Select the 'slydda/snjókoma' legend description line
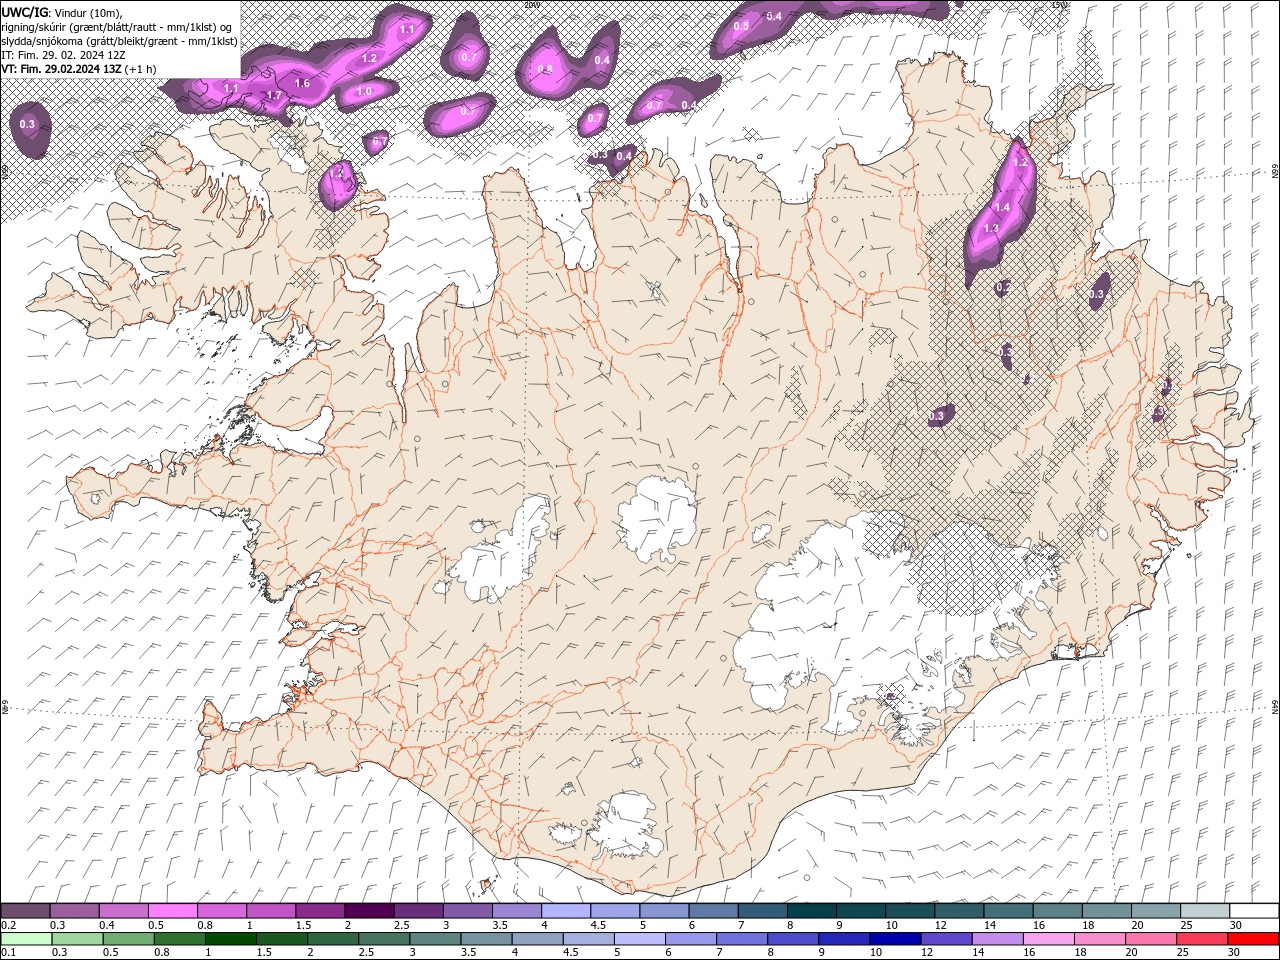1280x960 pixels. pos(119,41)
